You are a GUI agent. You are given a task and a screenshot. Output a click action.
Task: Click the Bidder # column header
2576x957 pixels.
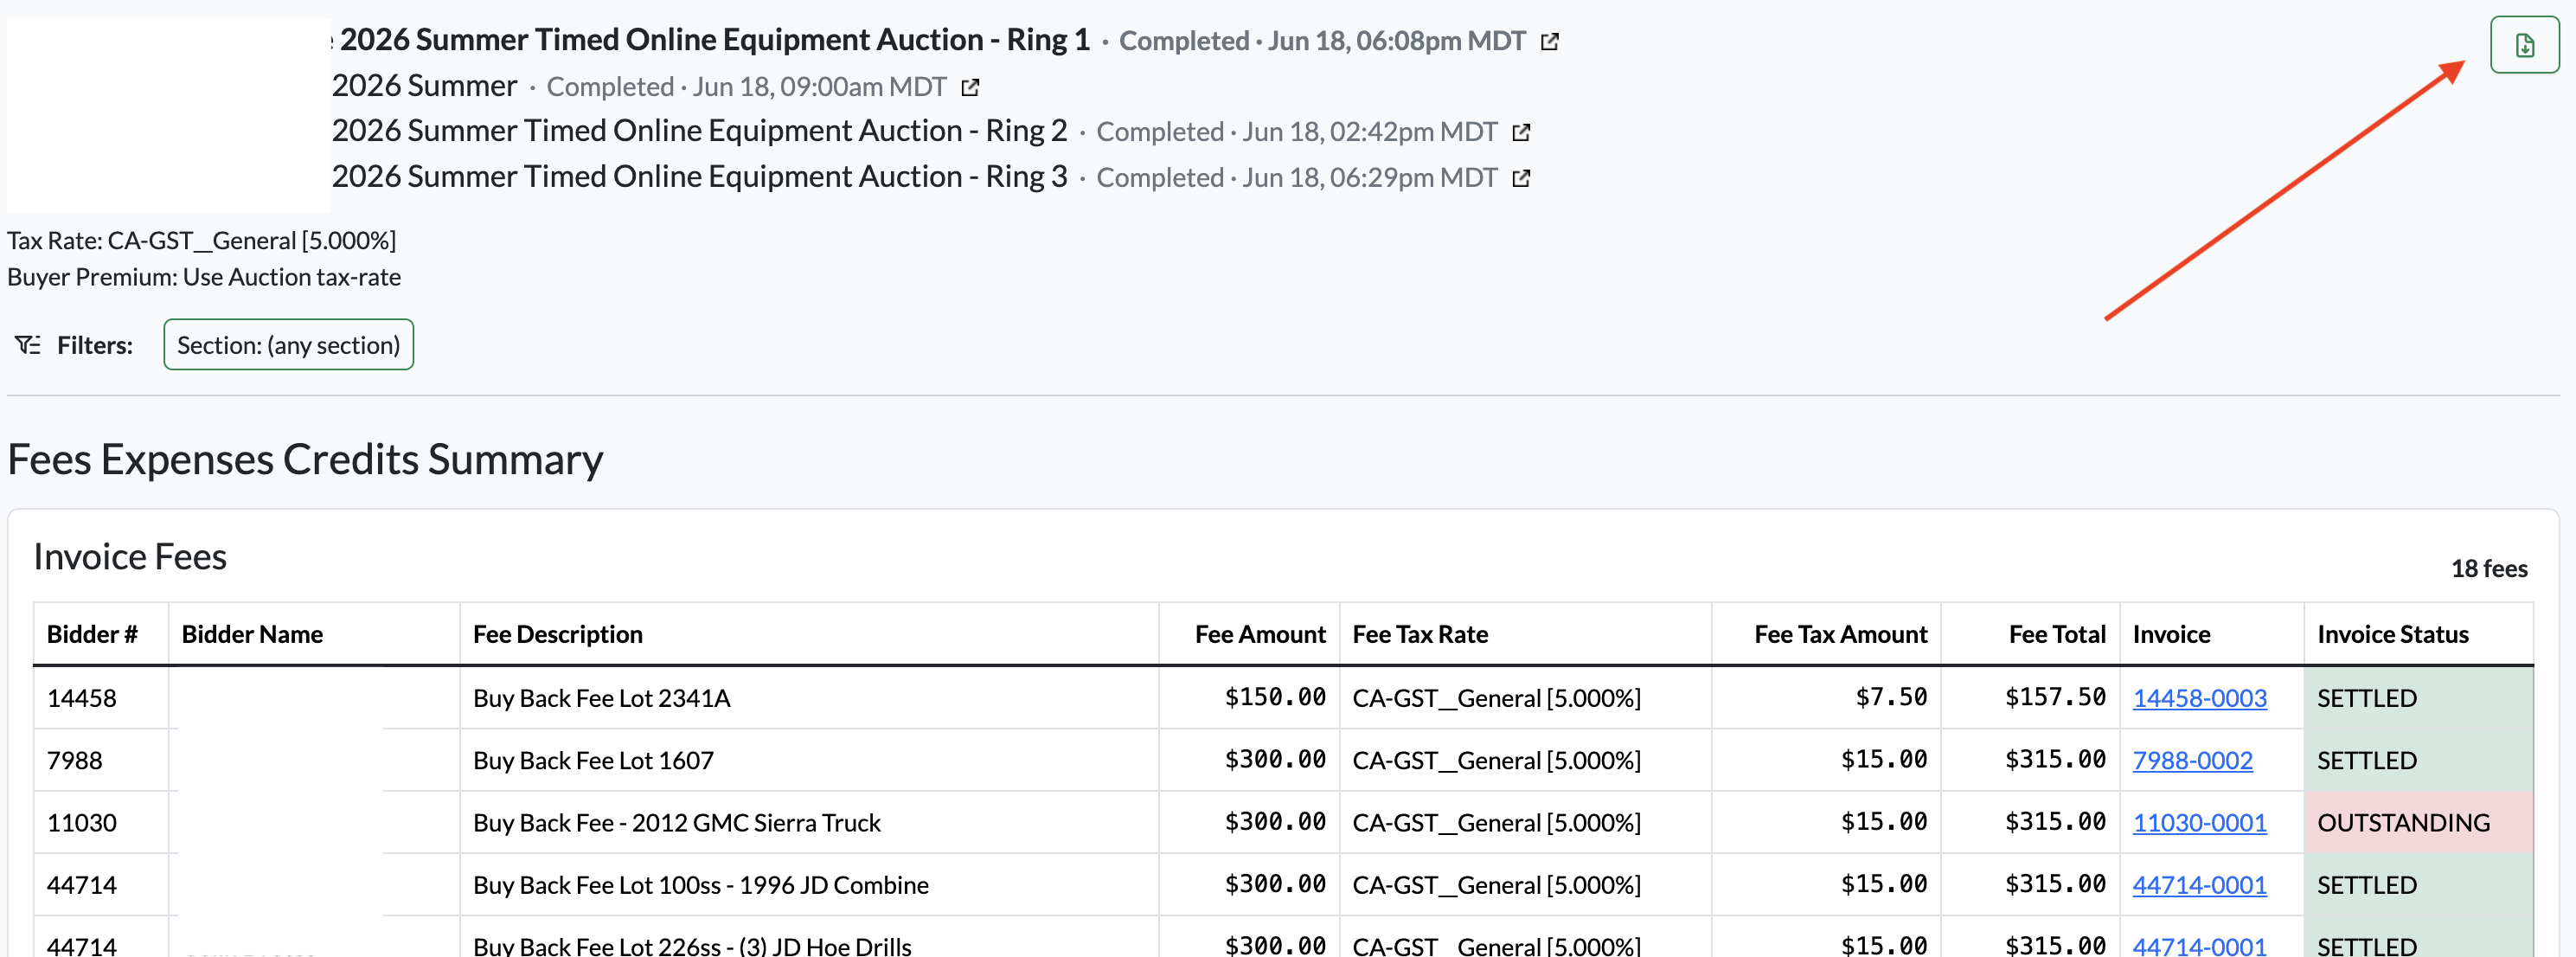point(92,634)
